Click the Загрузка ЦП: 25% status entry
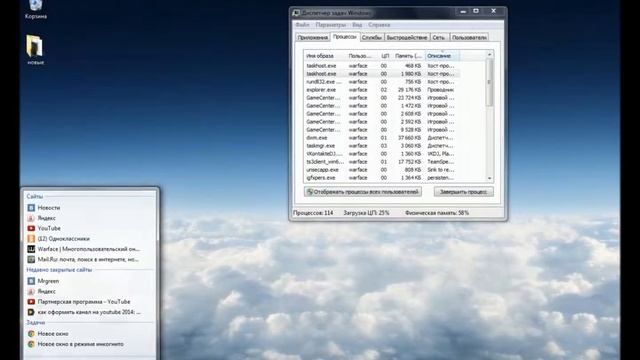 [366, 213]
